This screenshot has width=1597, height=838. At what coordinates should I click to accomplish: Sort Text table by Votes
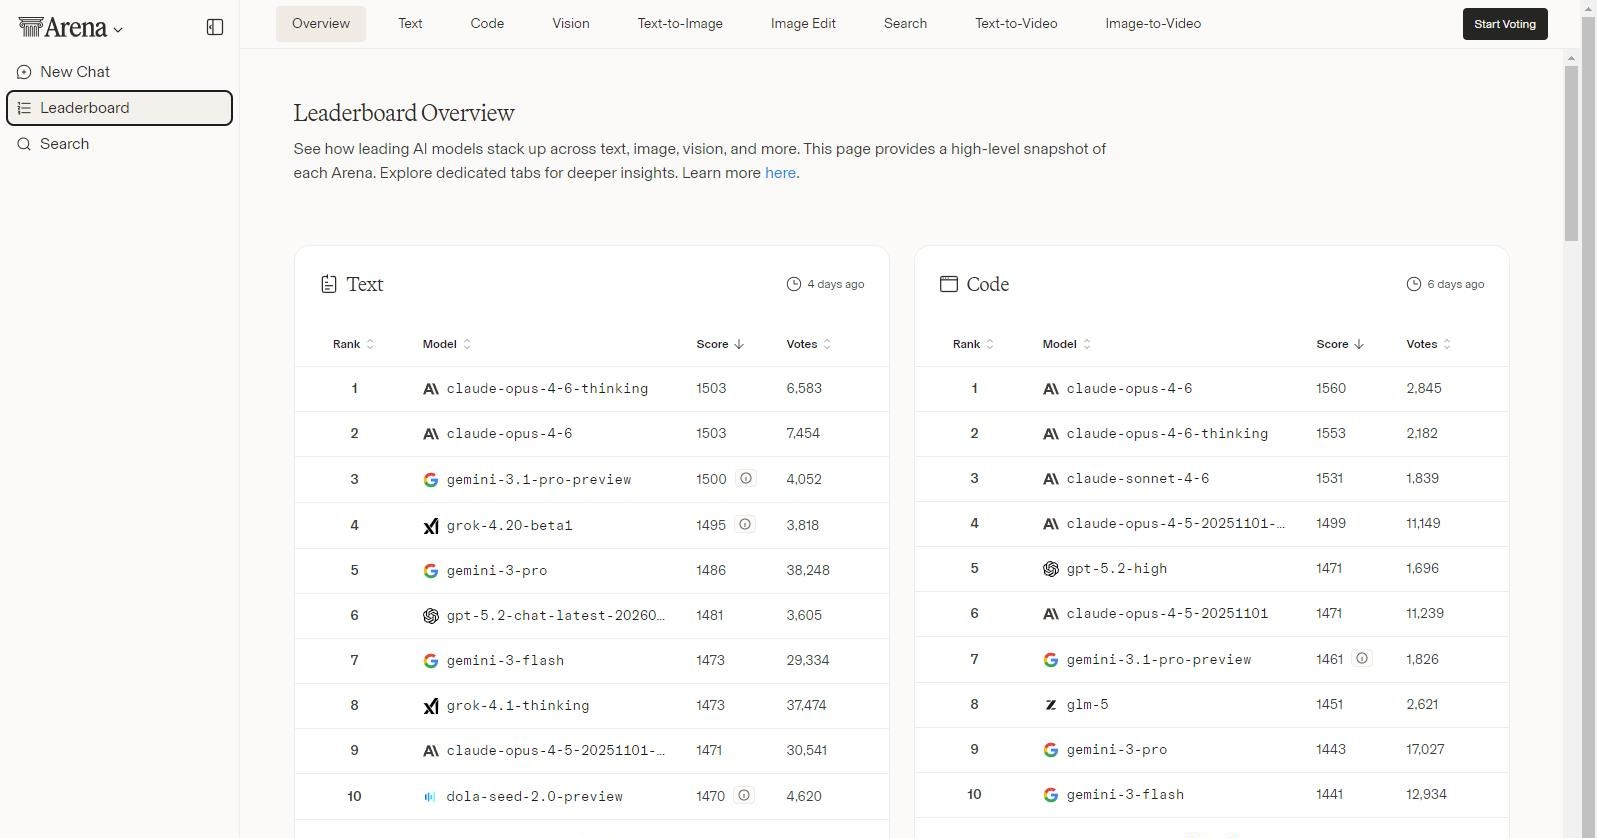click(x=808, y=344)
